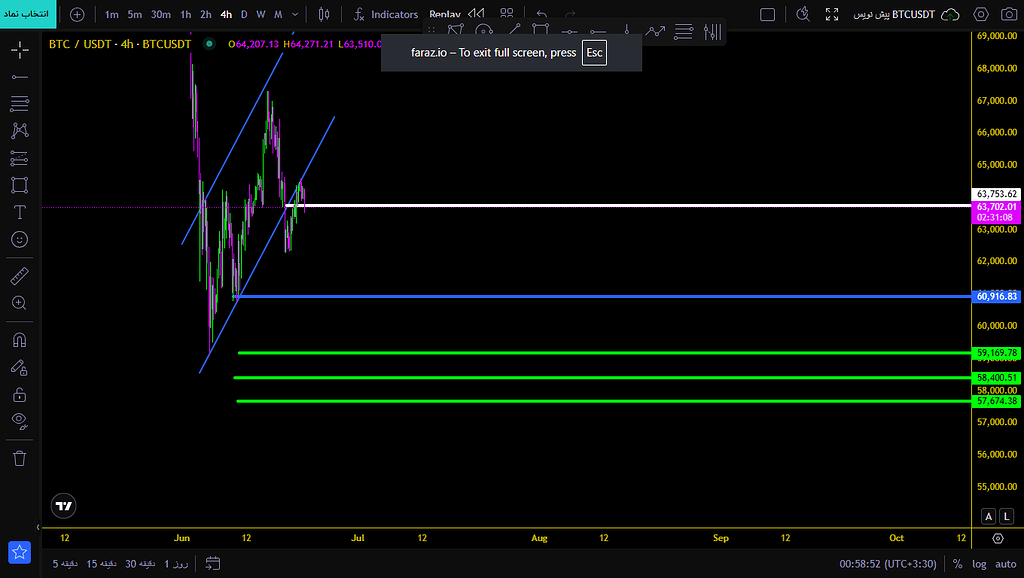Select the active 4h timeframe

tap(226, 14)
